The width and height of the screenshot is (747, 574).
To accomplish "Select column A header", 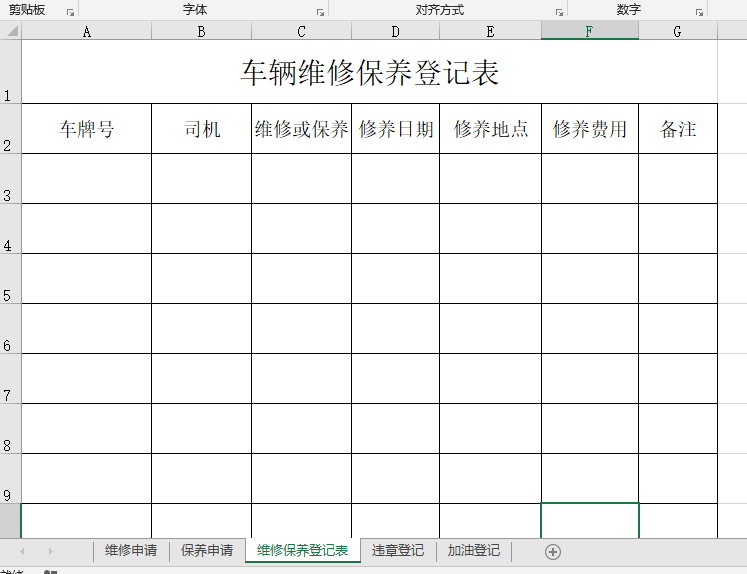I will 87,31.
